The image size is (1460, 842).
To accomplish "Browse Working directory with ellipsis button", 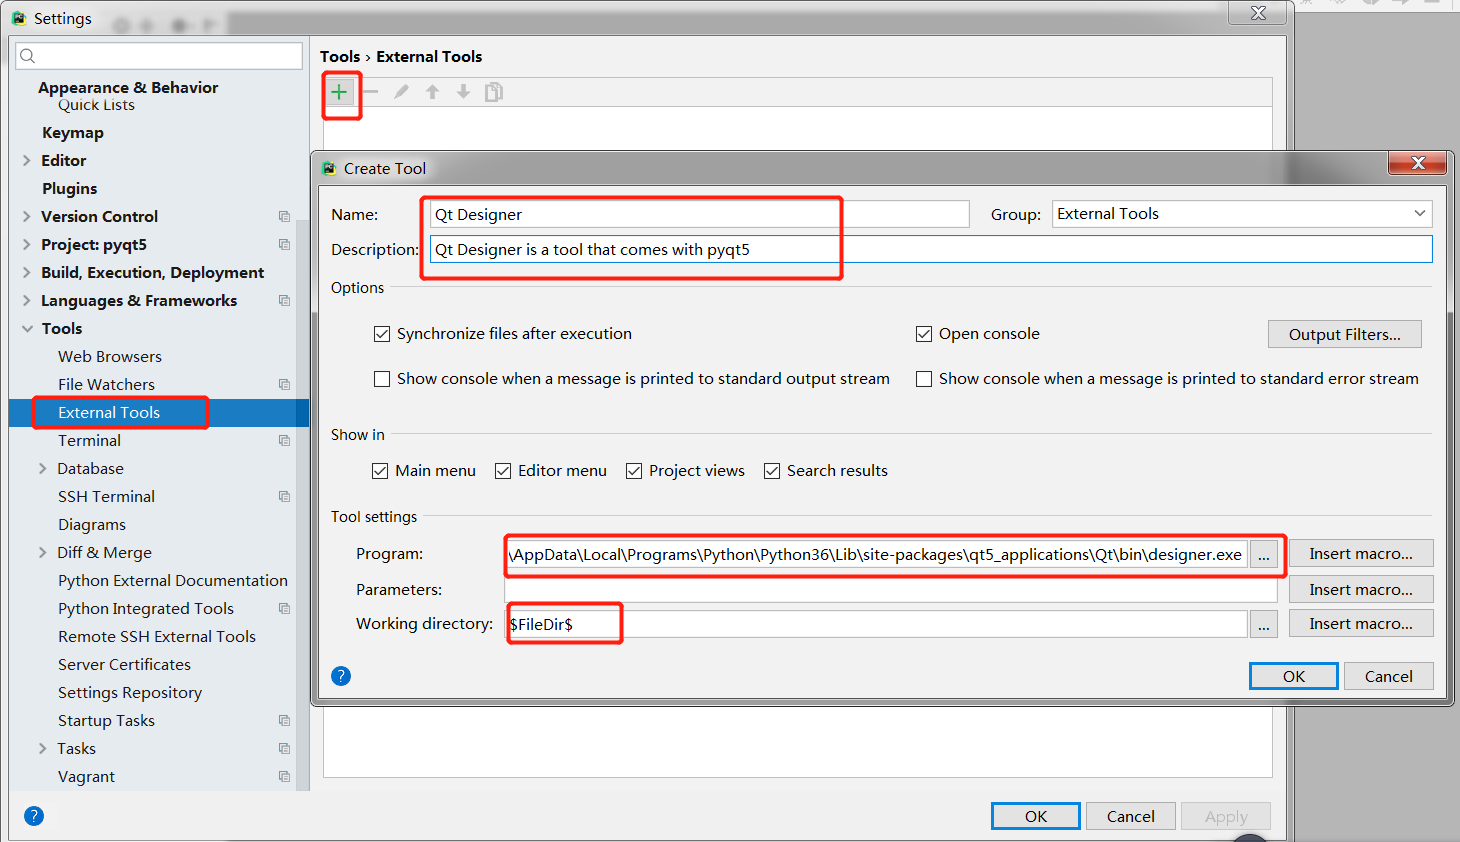I will (x=1263, y=623).
